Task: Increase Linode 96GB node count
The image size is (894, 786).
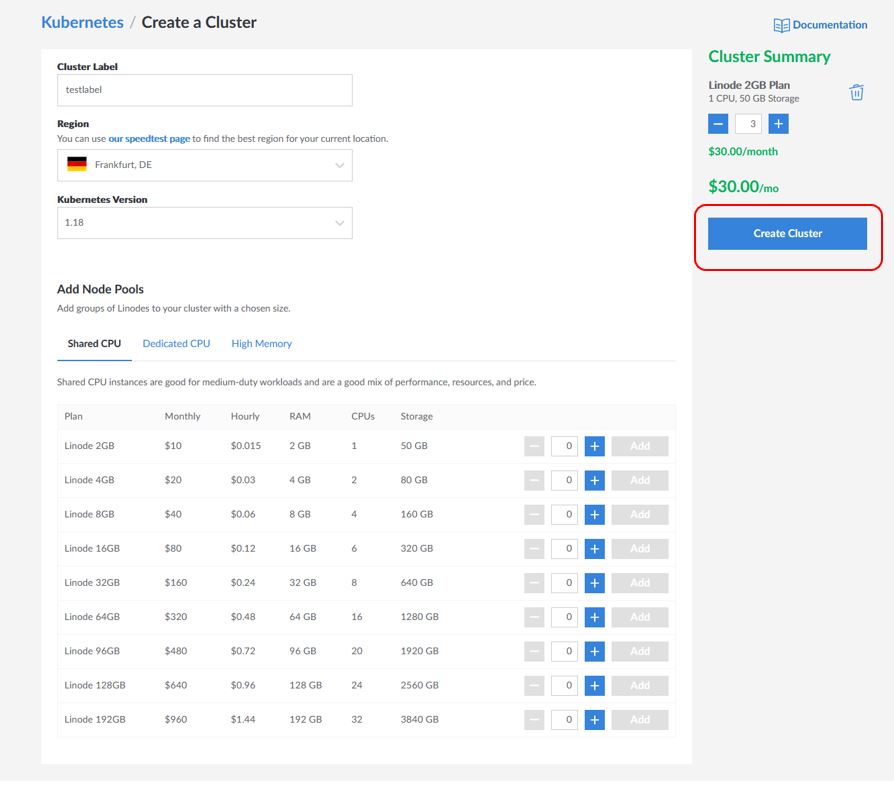Action: point(595,651)
